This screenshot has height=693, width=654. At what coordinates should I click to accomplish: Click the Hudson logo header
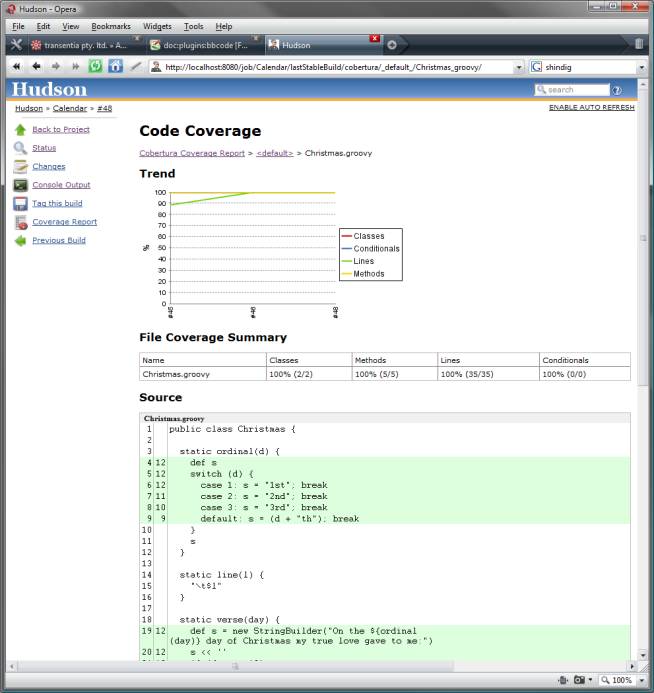49,89
